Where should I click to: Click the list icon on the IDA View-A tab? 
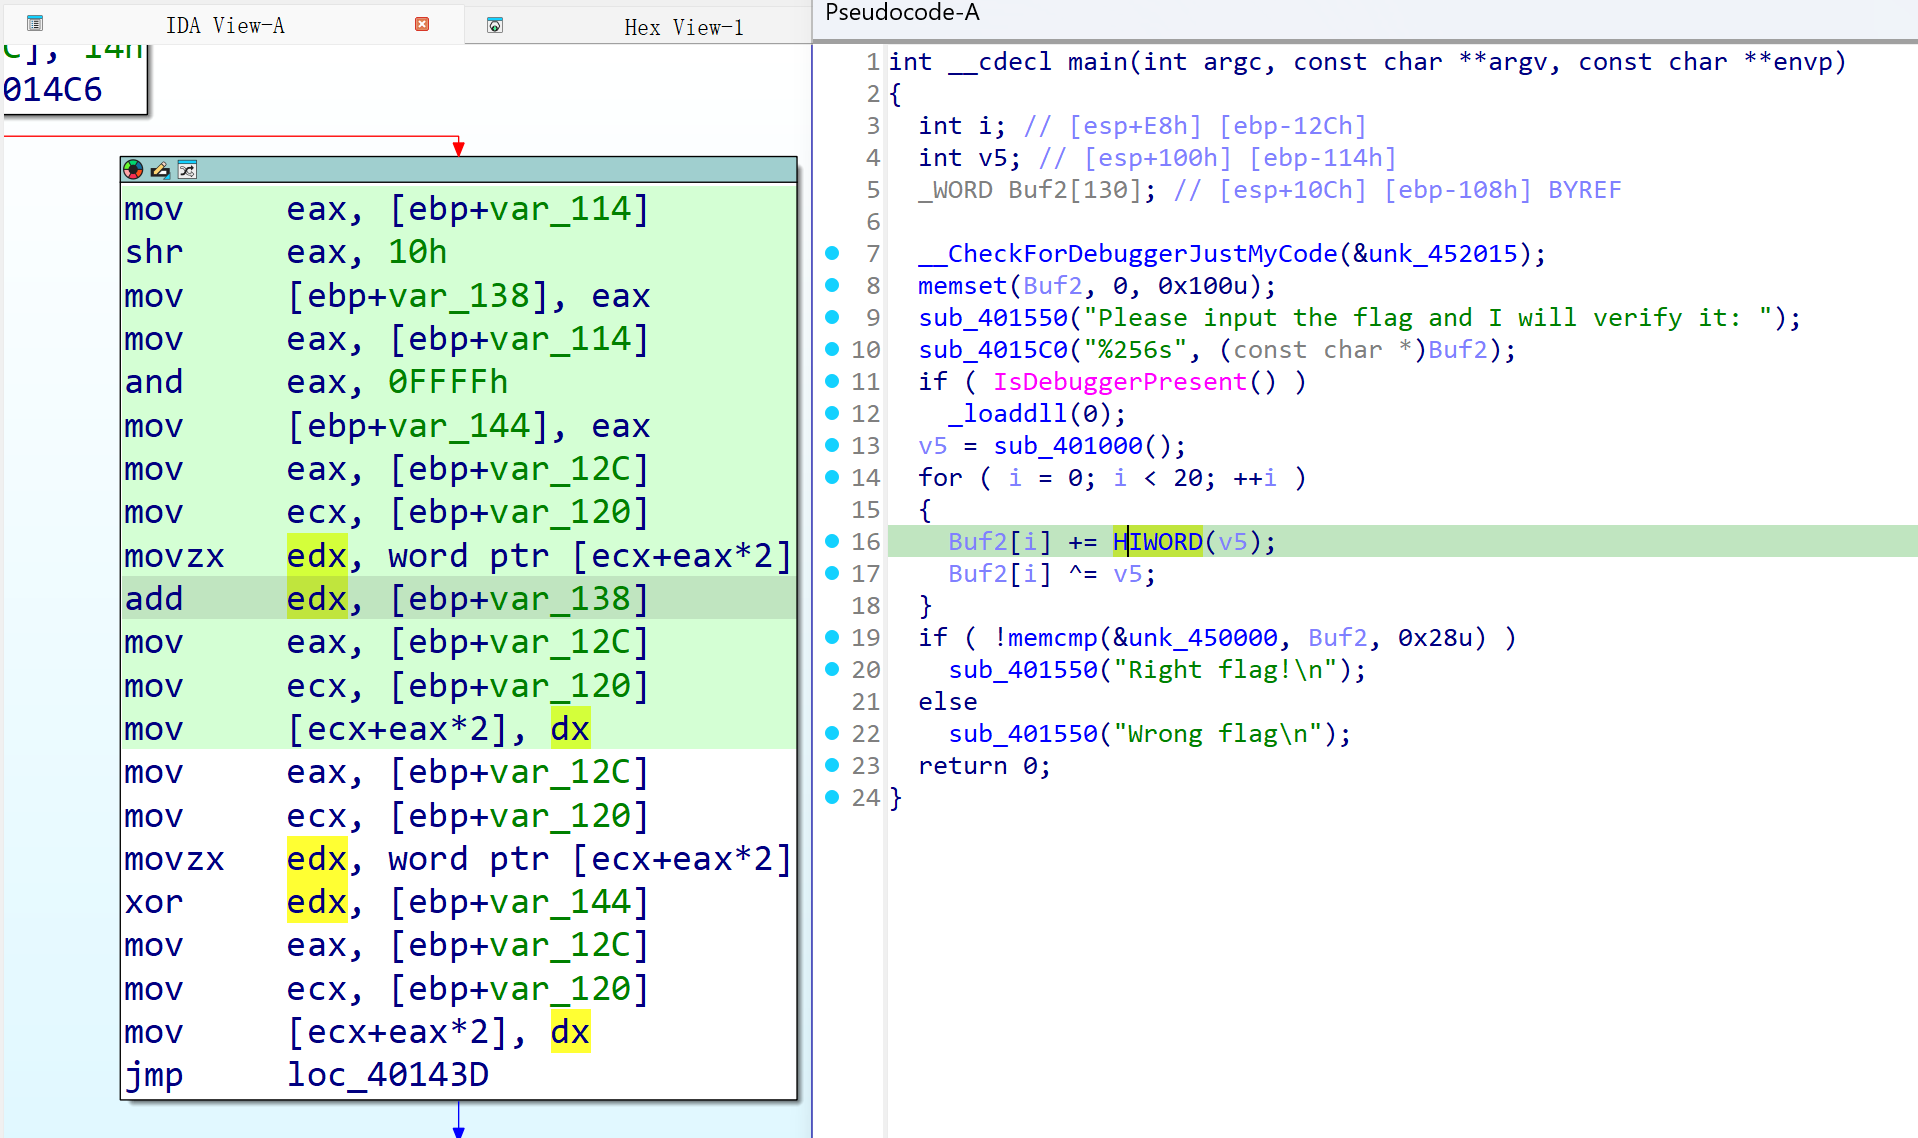pos(34,22)
